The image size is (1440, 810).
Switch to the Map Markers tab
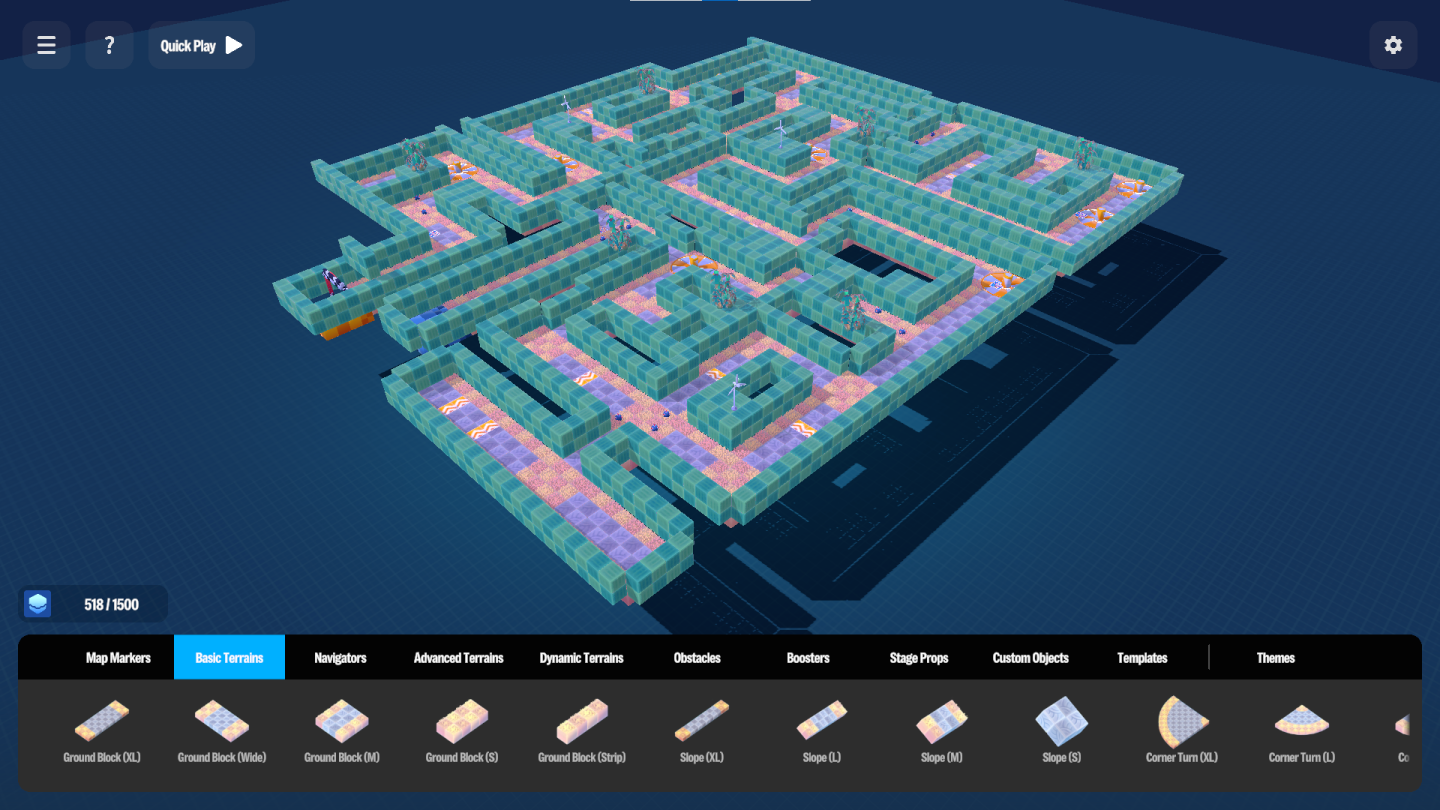[118, 658]
